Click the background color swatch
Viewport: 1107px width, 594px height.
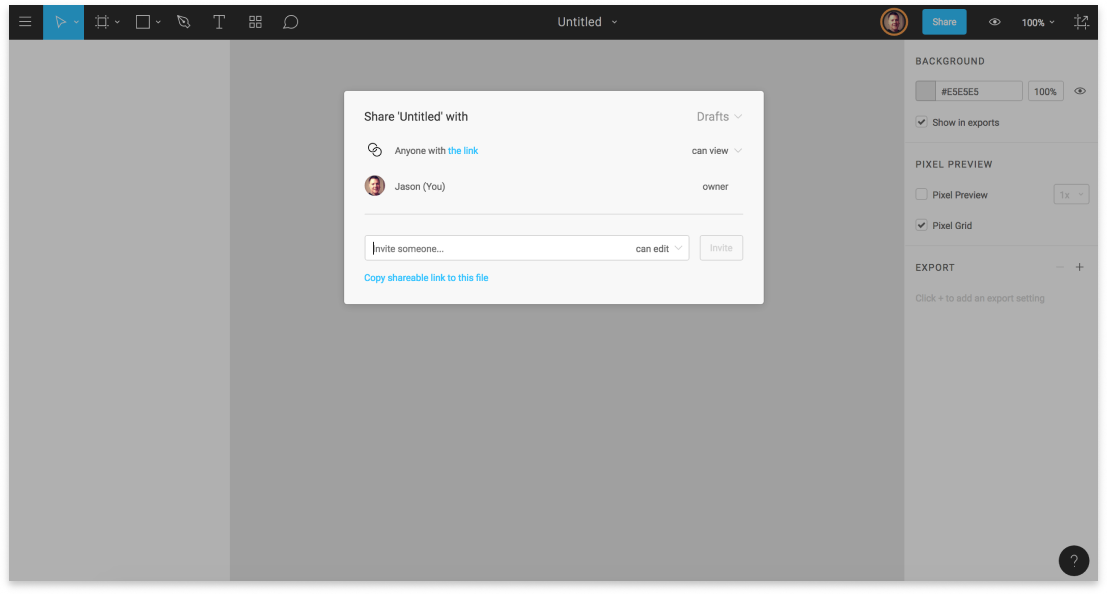(926, 91)
